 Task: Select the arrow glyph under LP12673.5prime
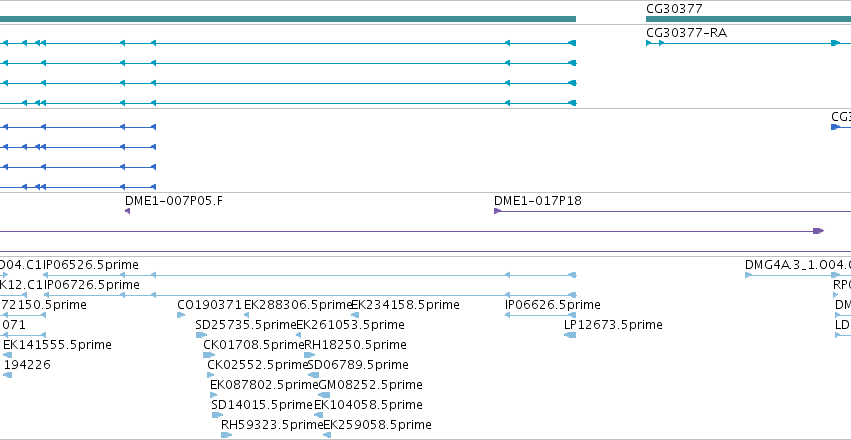coord(570,335)
